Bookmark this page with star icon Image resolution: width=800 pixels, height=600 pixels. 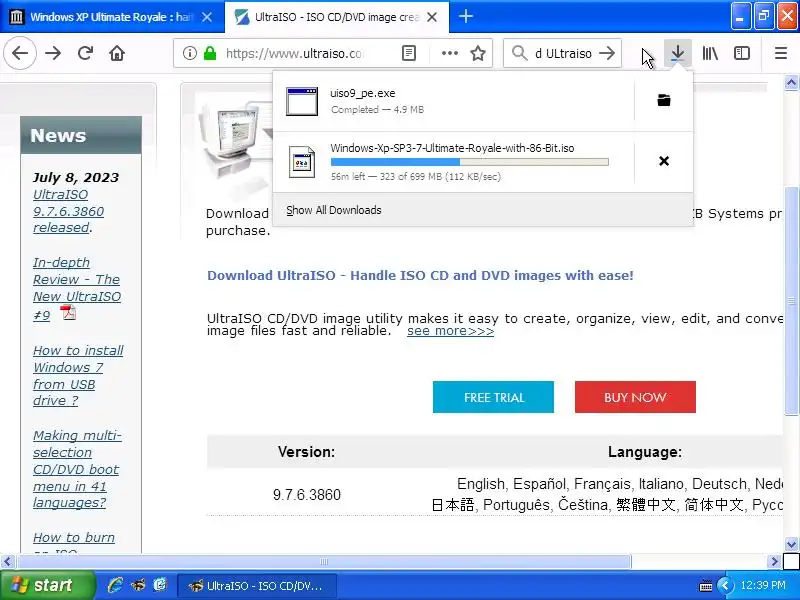click(x=478, y=53)
